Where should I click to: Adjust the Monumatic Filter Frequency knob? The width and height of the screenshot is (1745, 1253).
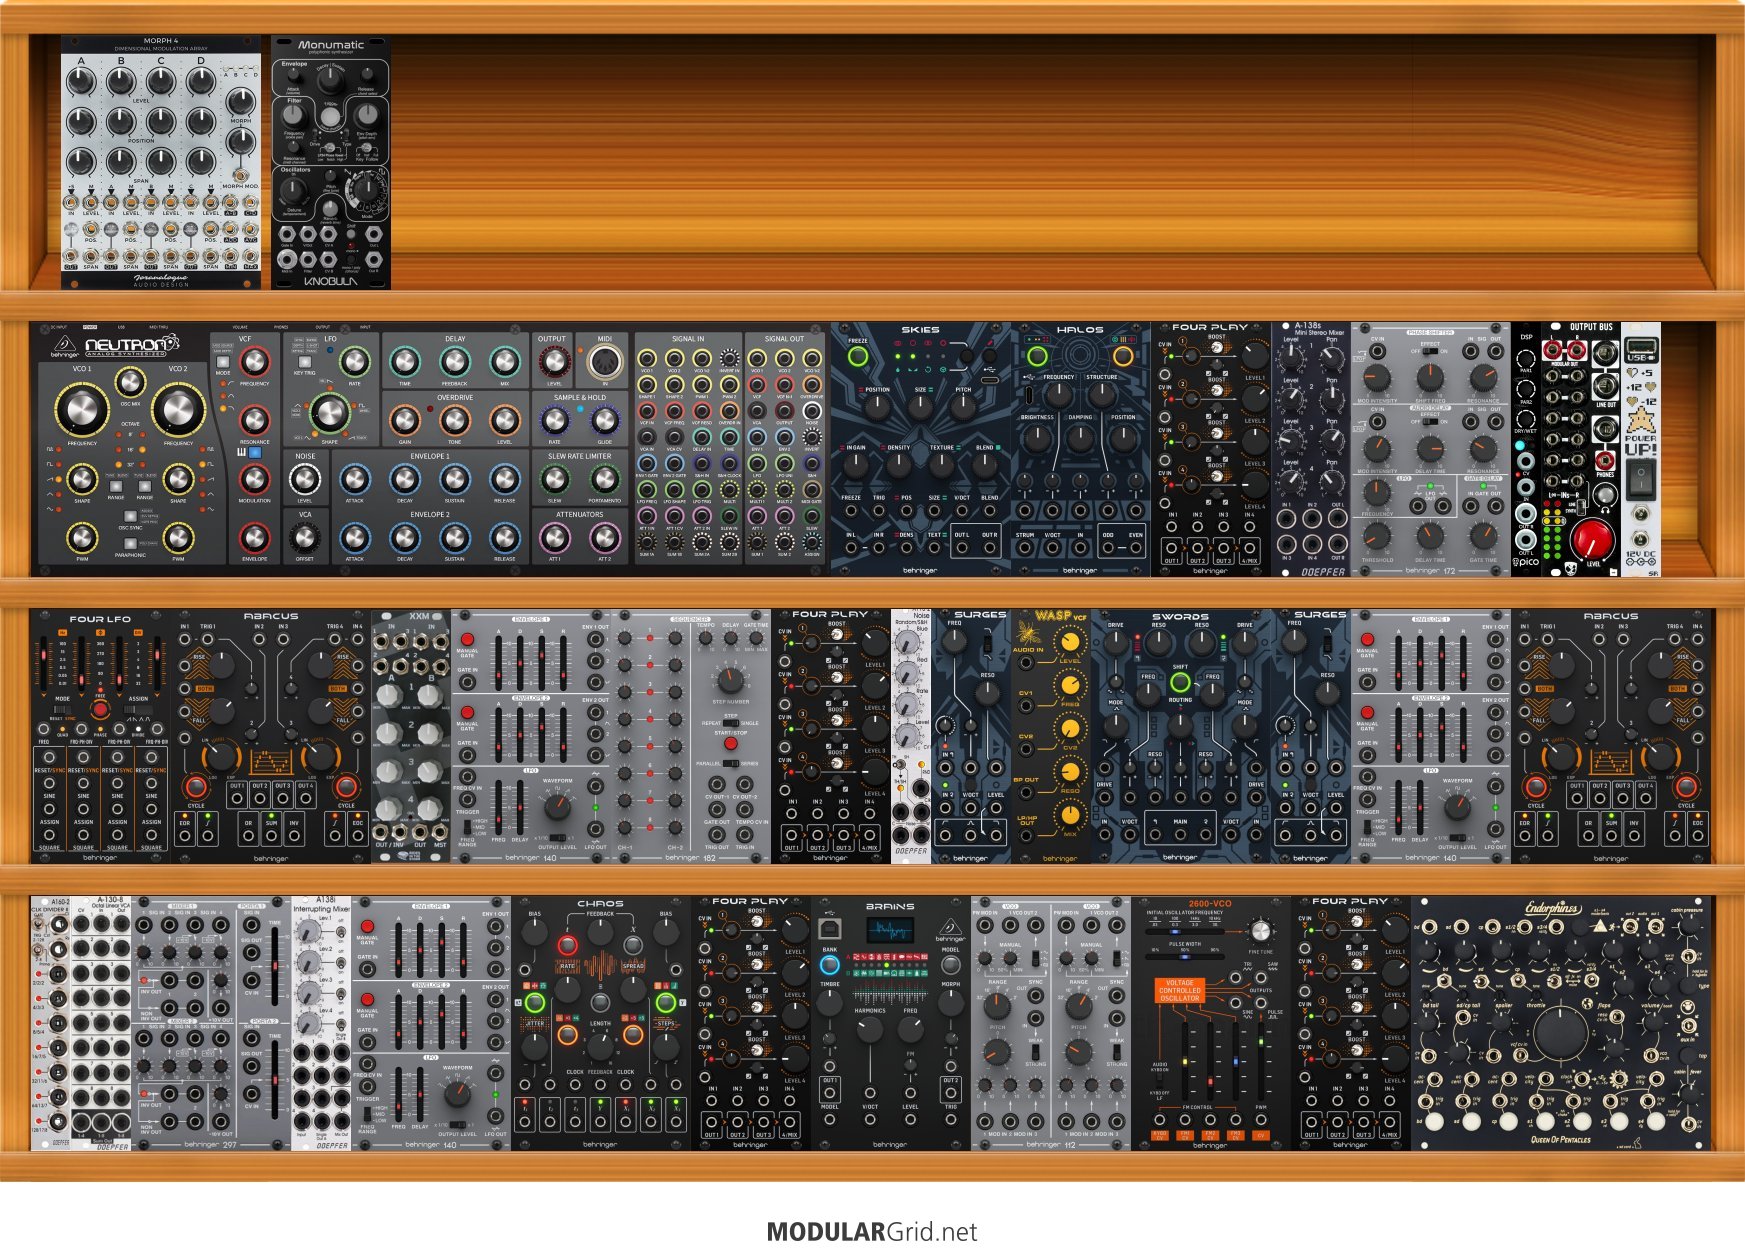tap(294, 117)
